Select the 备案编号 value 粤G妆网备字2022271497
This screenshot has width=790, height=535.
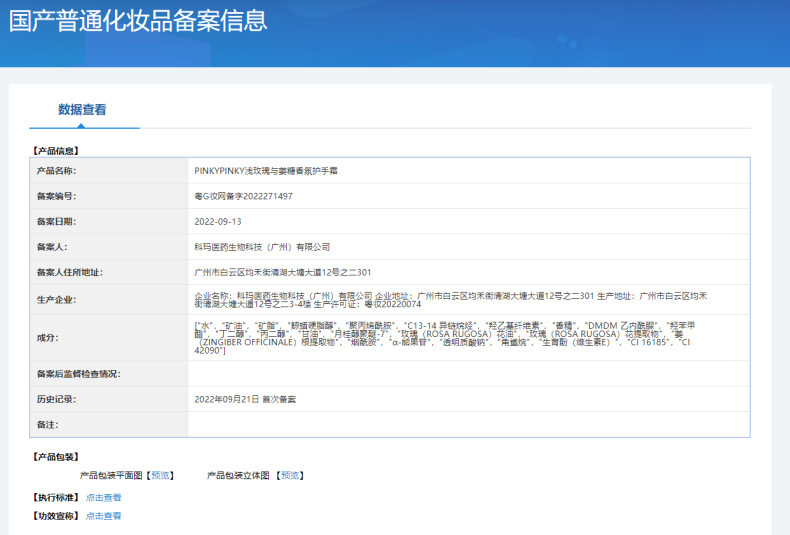pyautogui.click(x=243, y=196)
